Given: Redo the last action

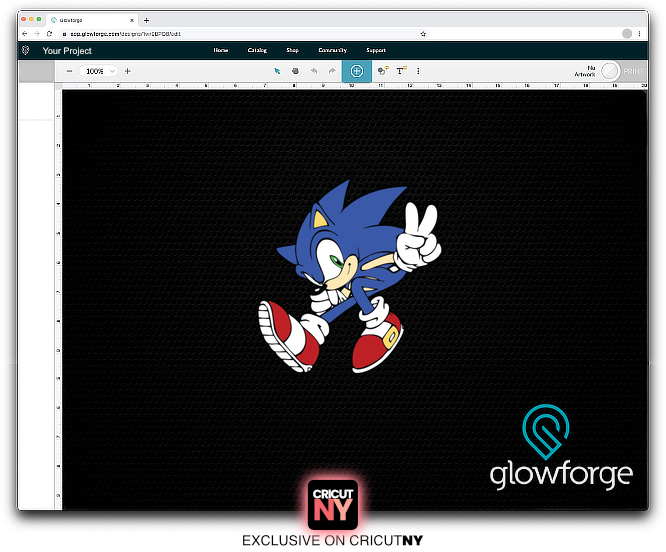Looking at the screenshot, I should pos(332,71).
